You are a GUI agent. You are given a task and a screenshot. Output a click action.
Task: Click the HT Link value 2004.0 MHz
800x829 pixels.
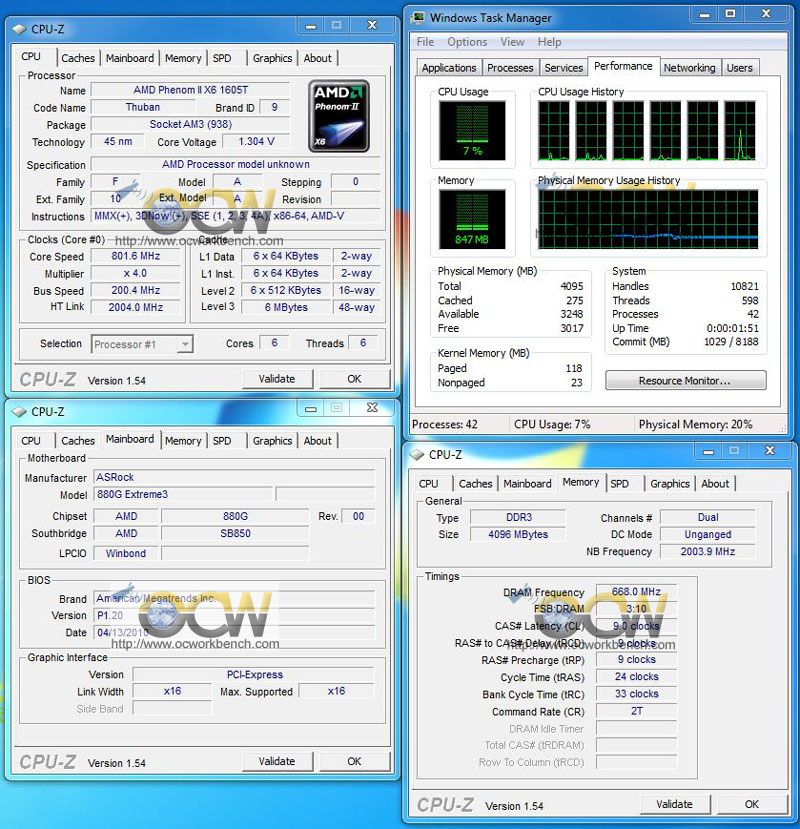pos(135,307)
